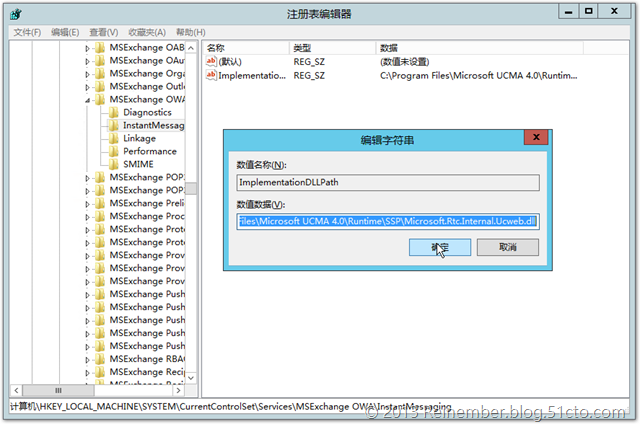
Task: Click the ImplementationDLLPath value icon
Action: coord(211,75)
